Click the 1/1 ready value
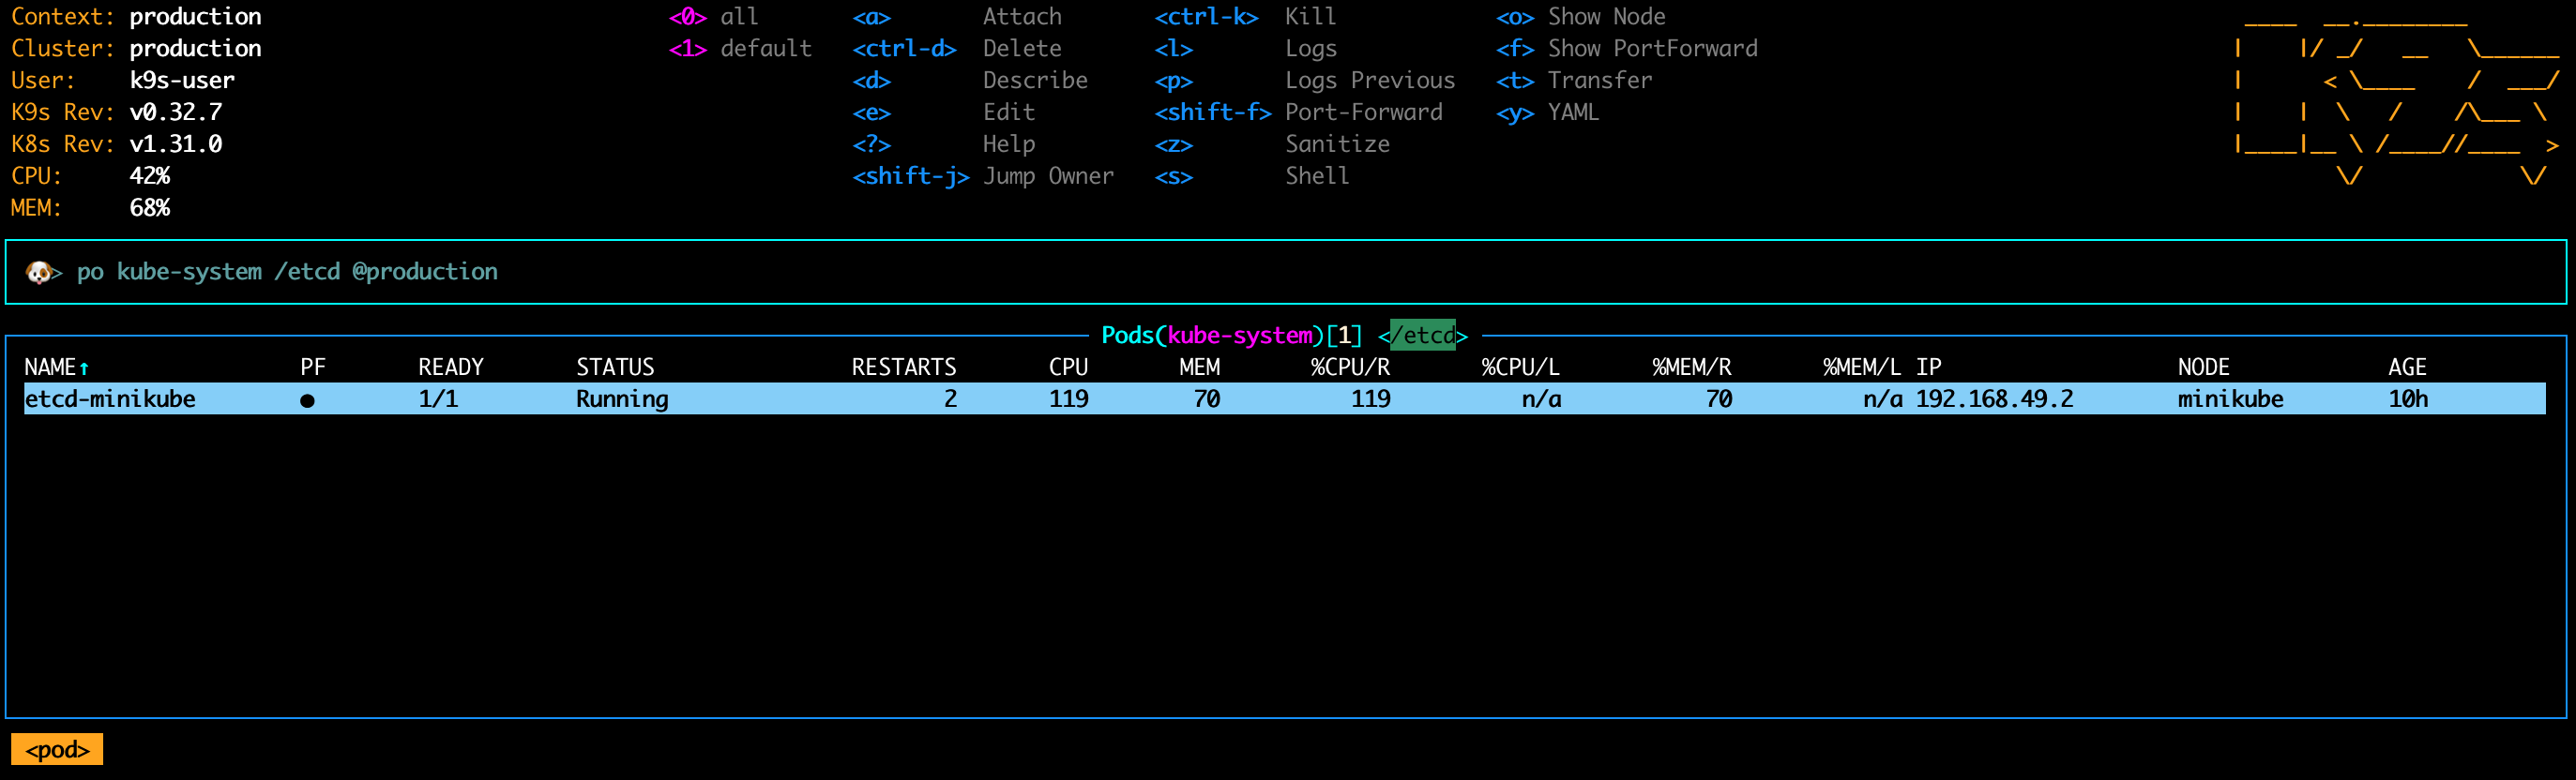 pos(438,399)
